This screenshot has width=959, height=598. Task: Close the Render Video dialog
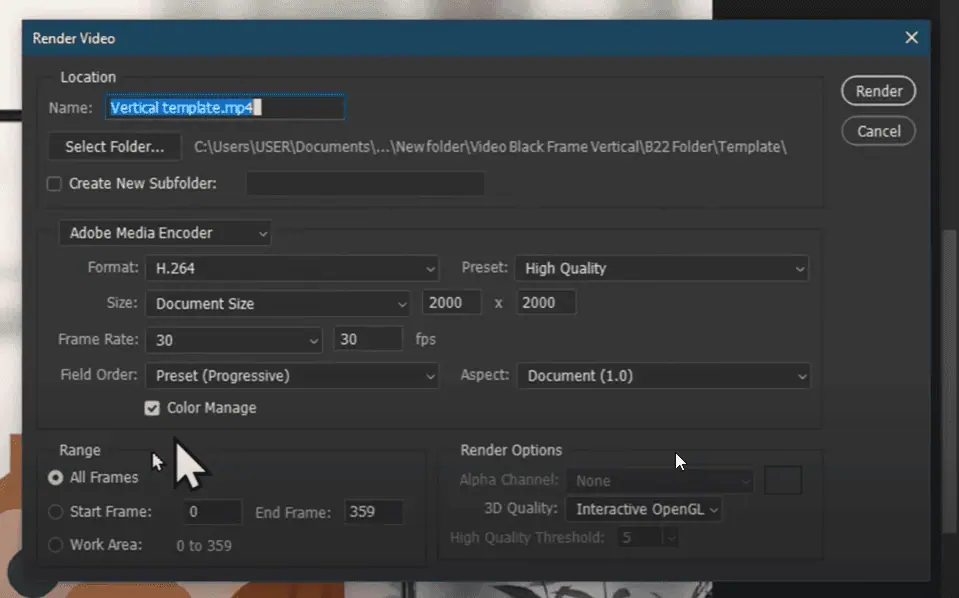(911, 38)
